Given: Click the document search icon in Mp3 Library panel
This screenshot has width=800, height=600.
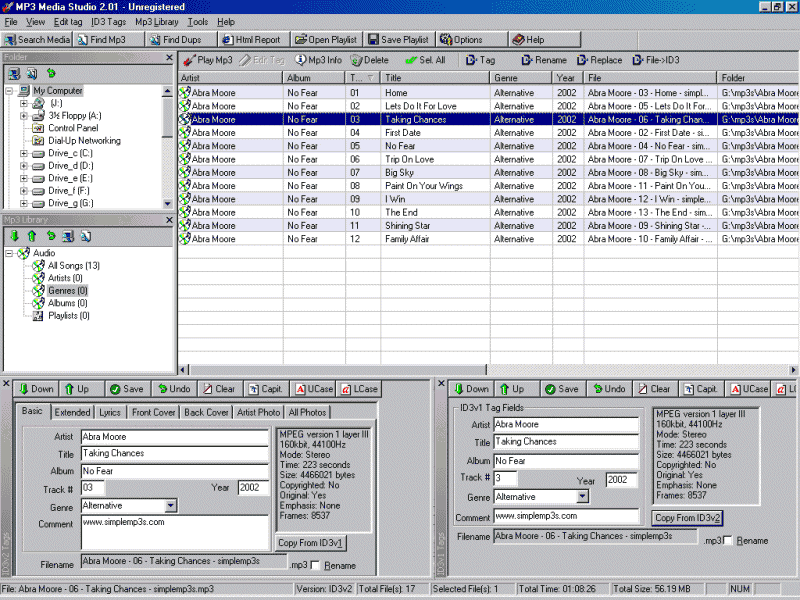Looking at the screenshot, I should (x=86, y=236).
